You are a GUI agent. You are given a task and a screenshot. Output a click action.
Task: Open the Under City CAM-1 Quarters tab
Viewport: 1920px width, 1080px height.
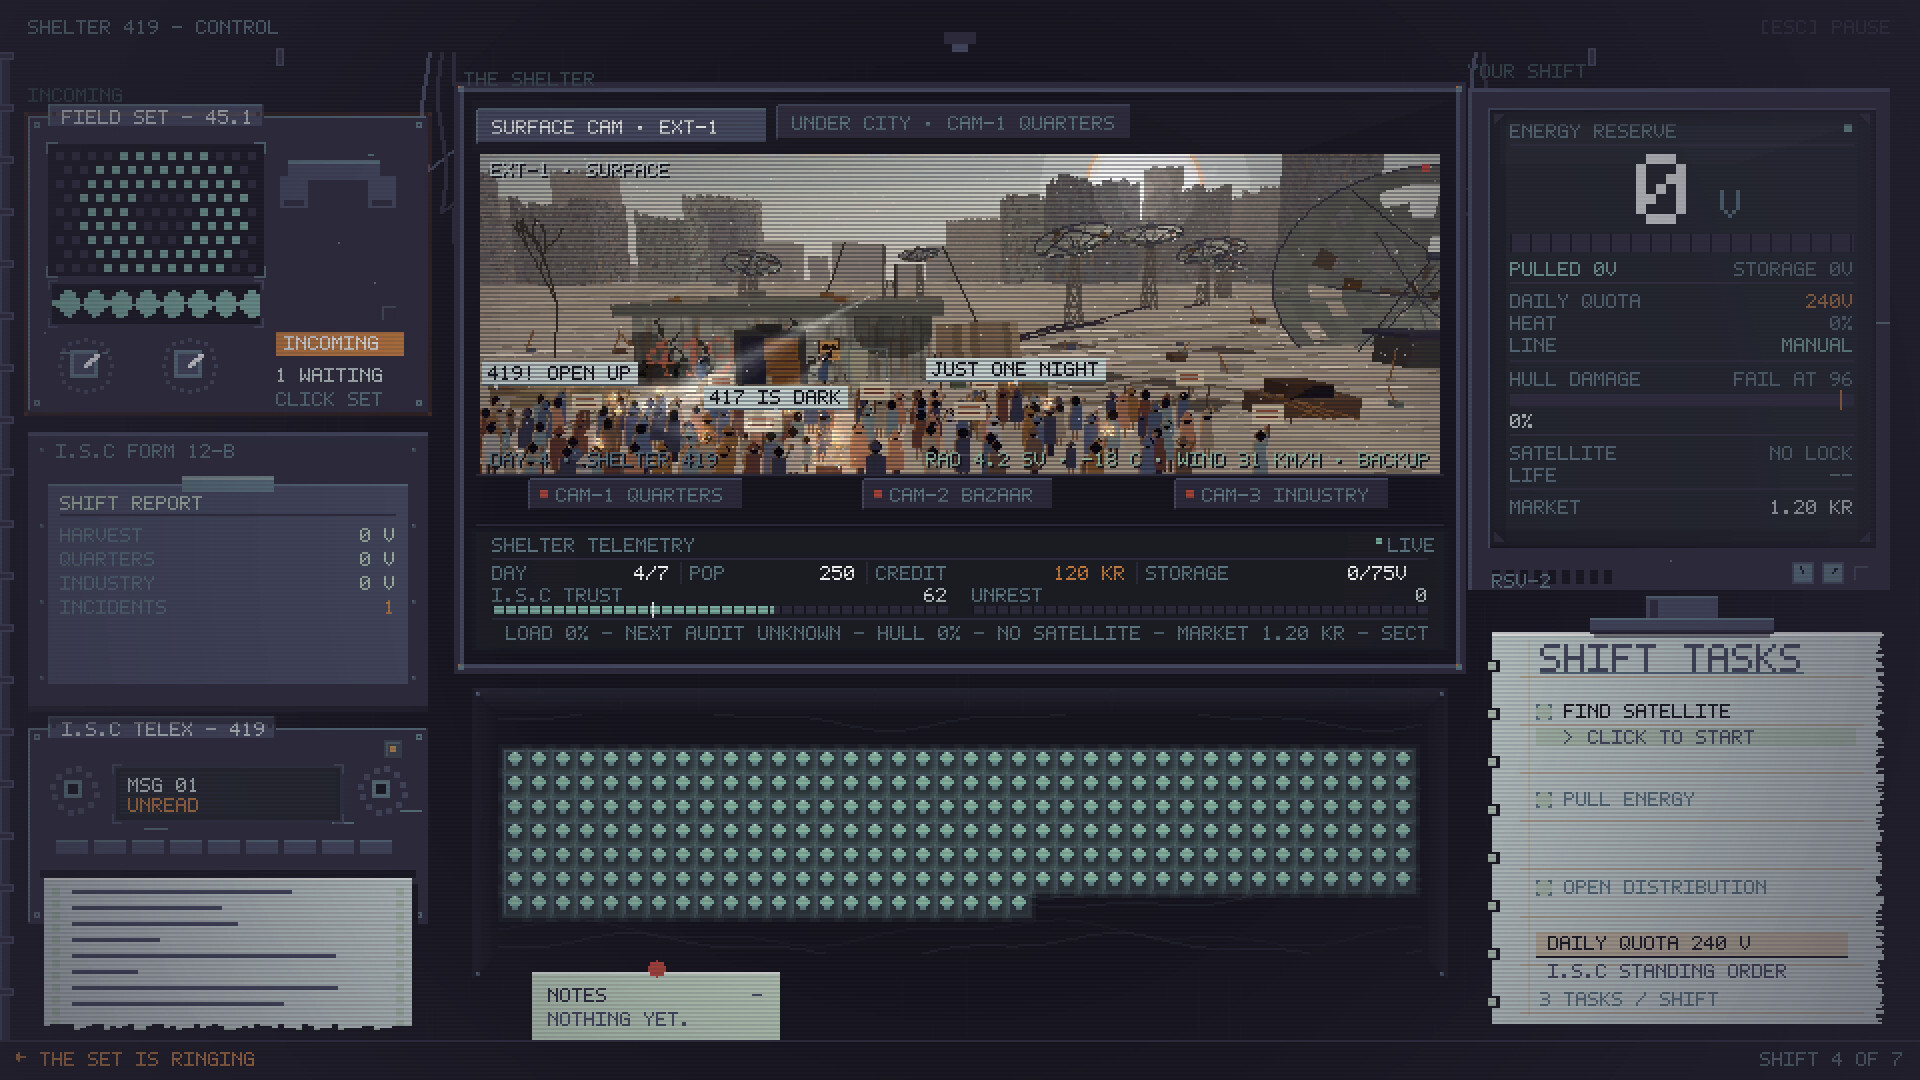953,123
